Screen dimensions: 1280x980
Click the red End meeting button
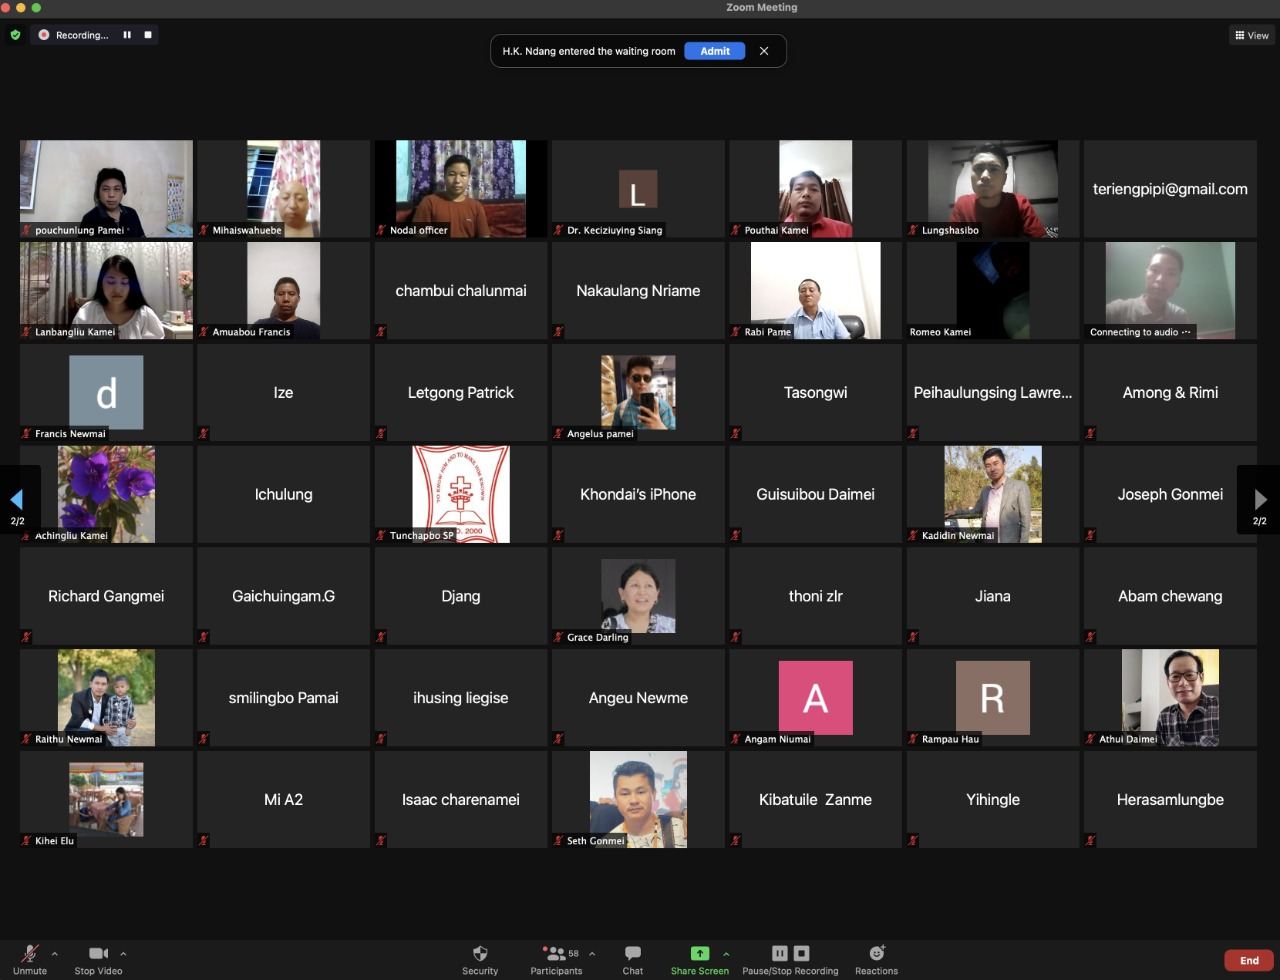pos(1249,960)
